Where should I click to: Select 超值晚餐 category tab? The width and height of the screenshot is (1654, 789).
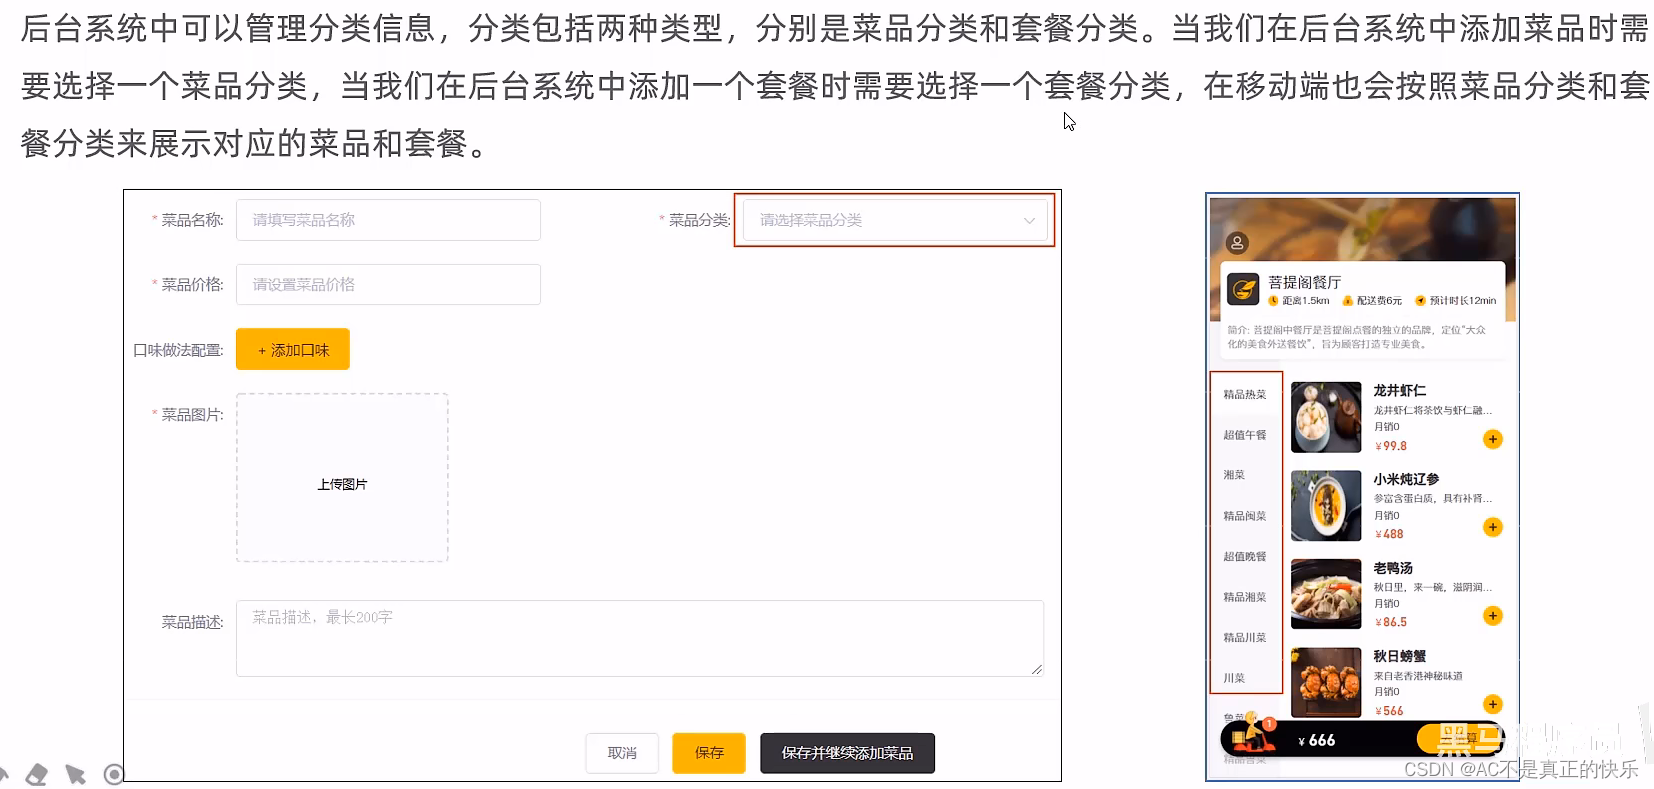tap(1245, 556)
